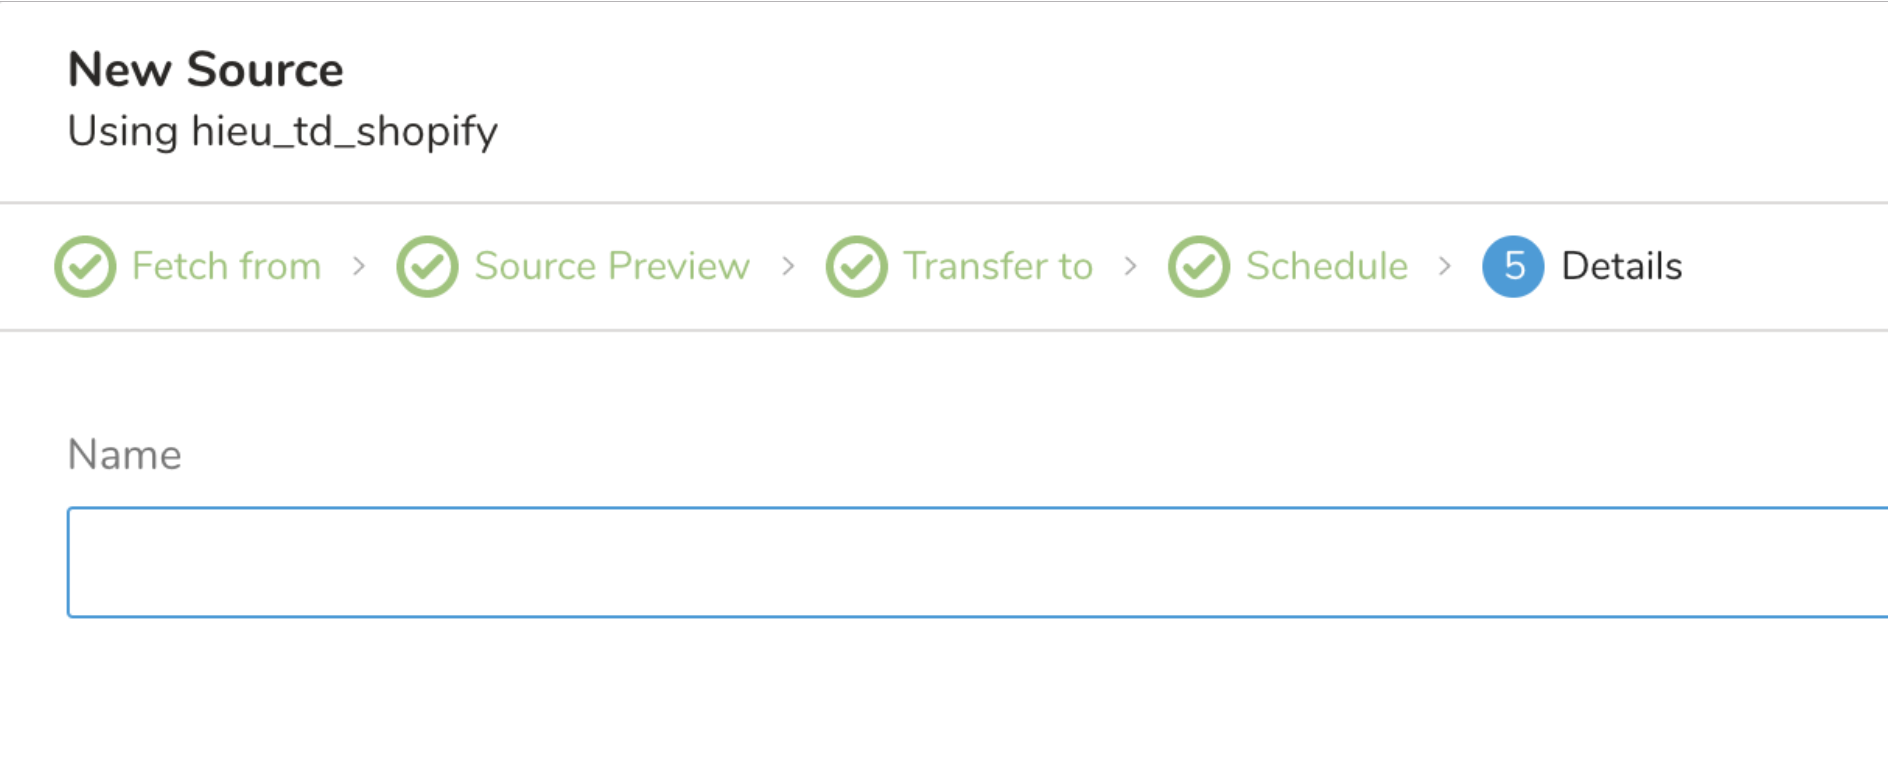Image resolution: width=1888 pixels, height=768 pixels.
Task: Click the blue step 5 circle
Action: pos(1513,267)
